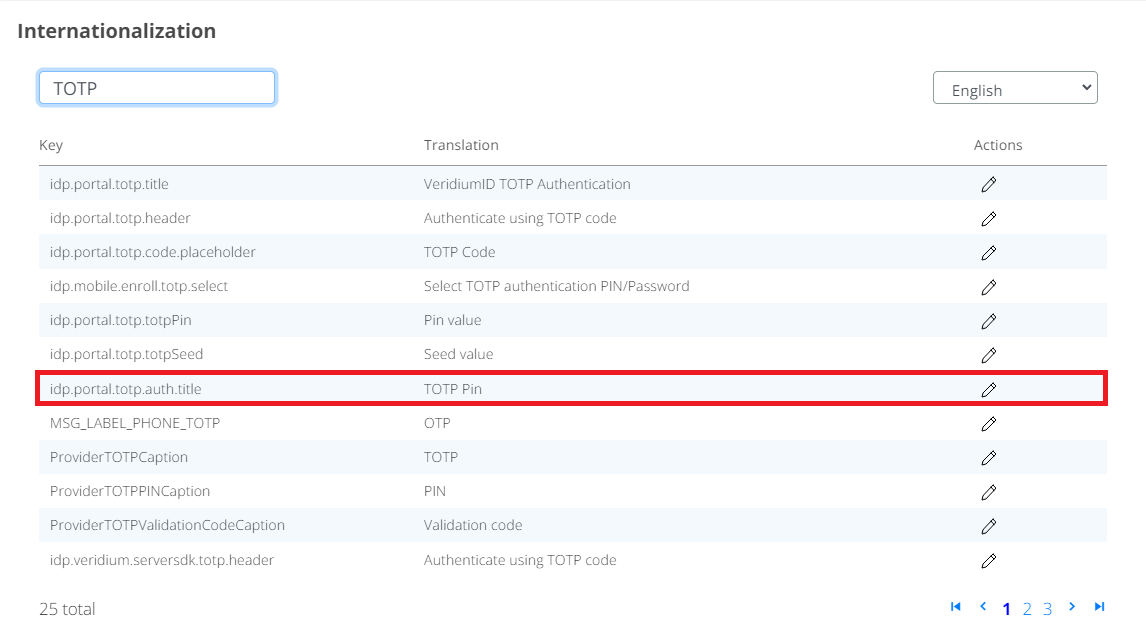Edit the Validation code translation
1146x643 pixels.
point(988,526)
